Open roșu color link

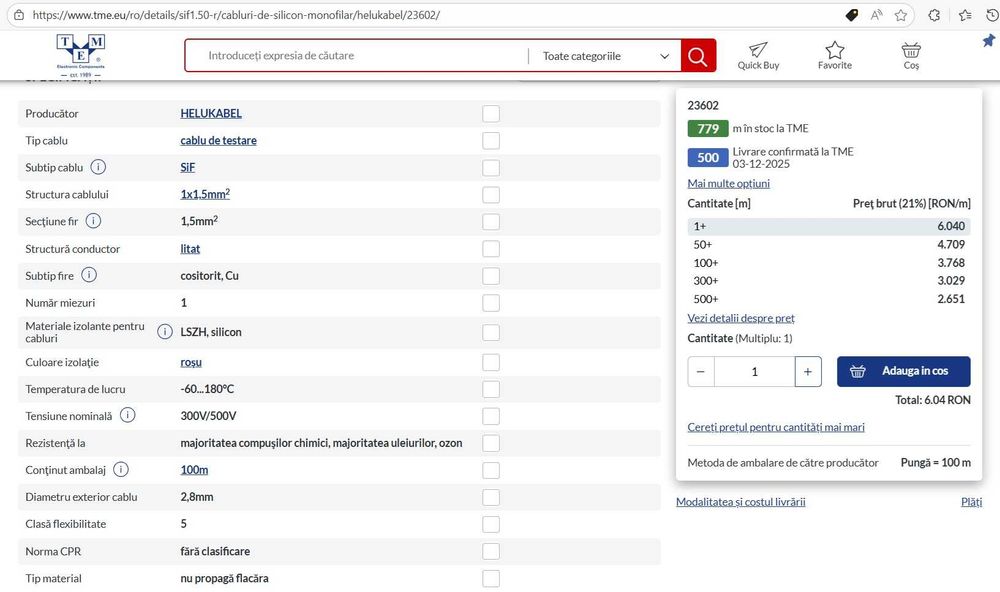(x=191, y=362)
